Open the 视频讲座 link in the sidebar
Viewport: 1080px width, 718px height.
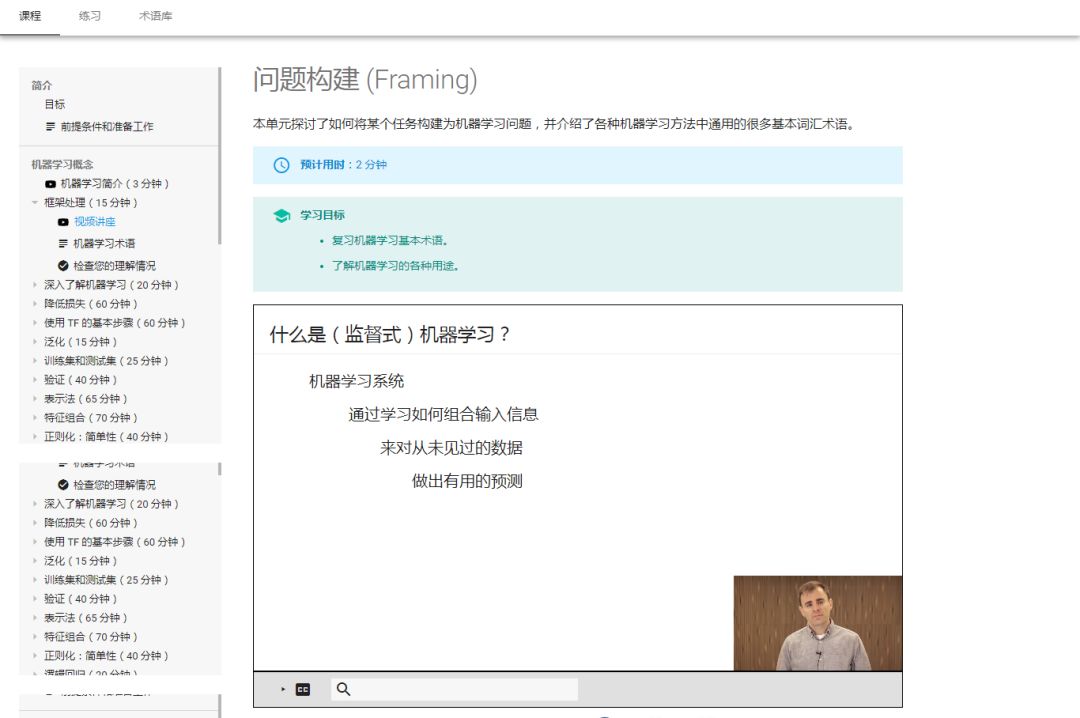[x=94, y=222]
